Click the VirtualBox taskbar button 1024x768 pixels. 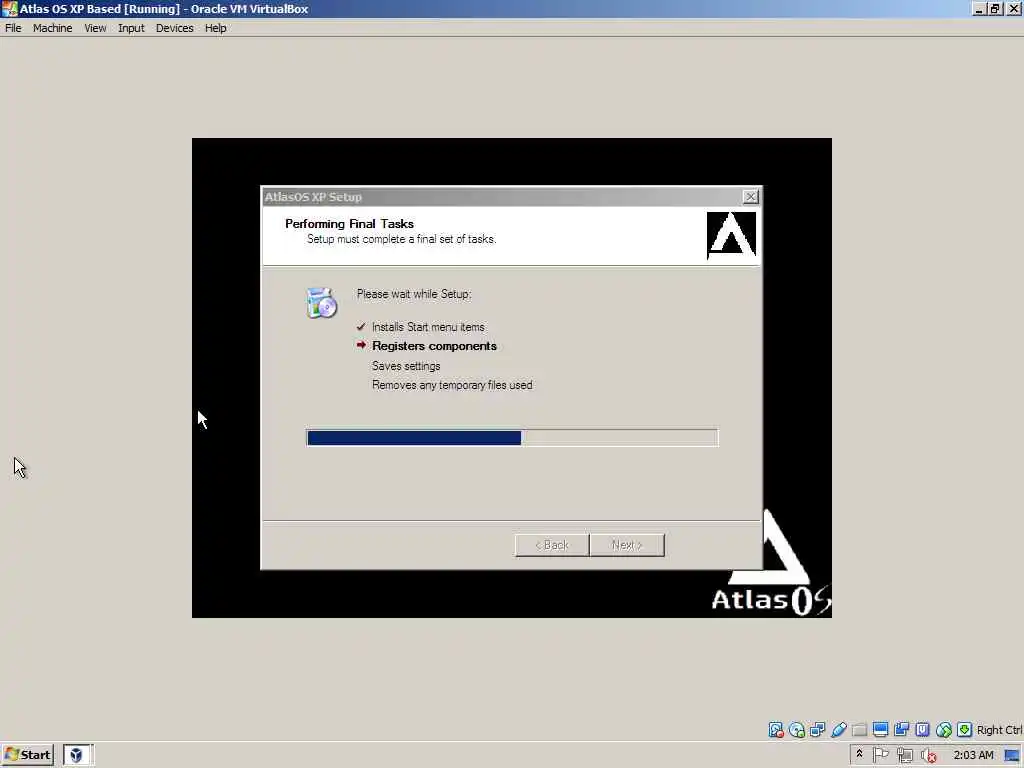pyautogui.click(x=78, y=755)
